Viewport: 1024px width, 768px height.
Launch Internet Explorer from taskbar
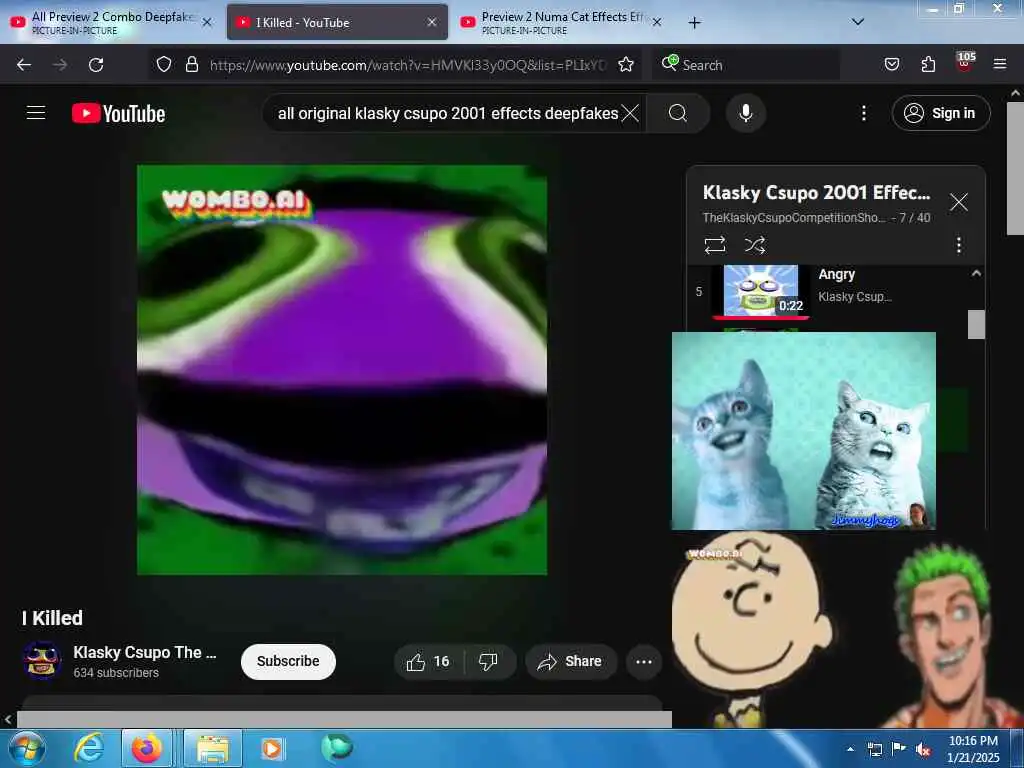[88, 748]
